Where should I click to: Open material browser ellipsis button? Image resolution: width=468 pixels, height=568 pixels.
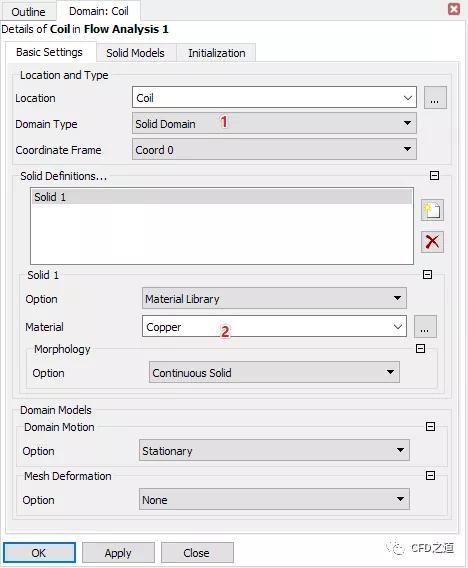click(x=425, y=327)
